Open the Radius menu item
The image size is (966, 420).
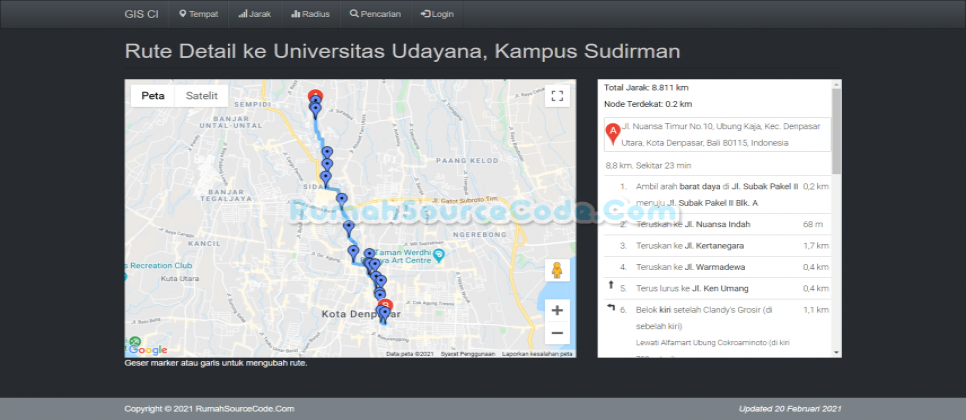[x=310, y=14]
